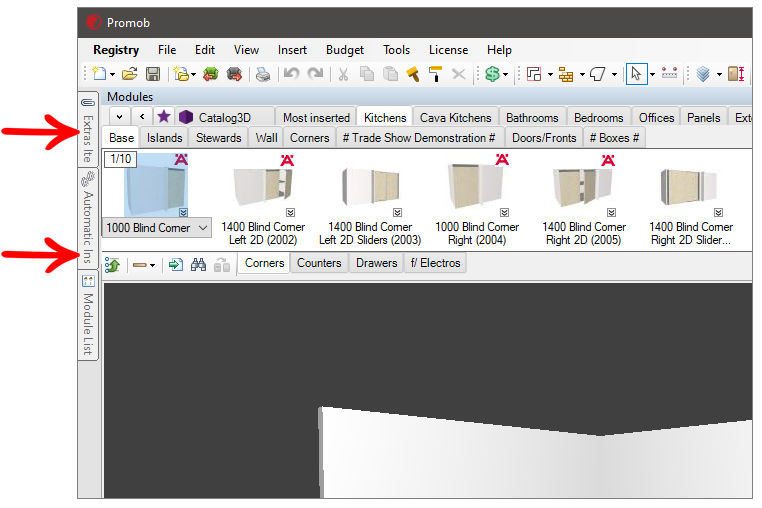Copy with the two-pages icon
This screenshot has height=508, width=762.
[367, 74]
